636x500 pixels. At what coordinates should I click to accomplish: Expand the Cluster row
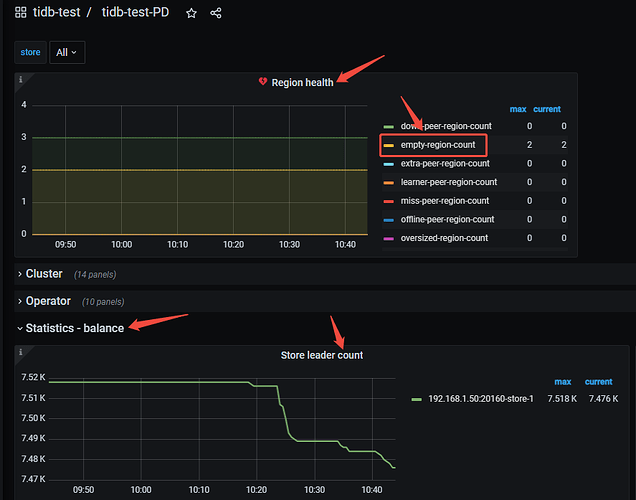point(44,273)
